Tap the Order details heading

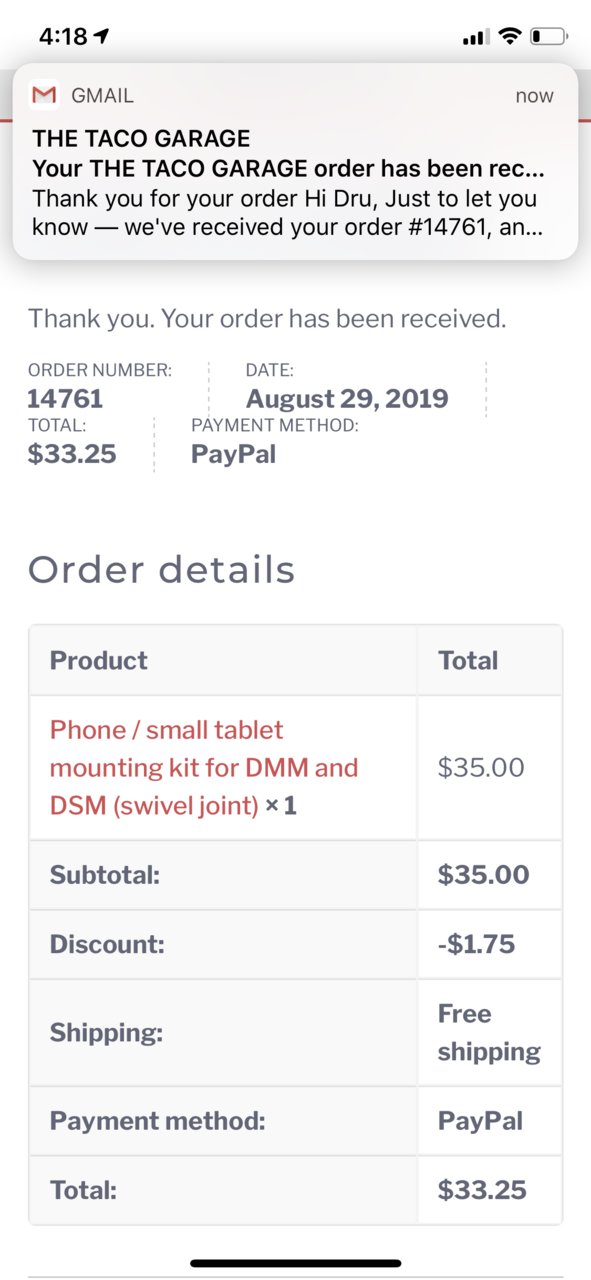(x=161, y=569)
